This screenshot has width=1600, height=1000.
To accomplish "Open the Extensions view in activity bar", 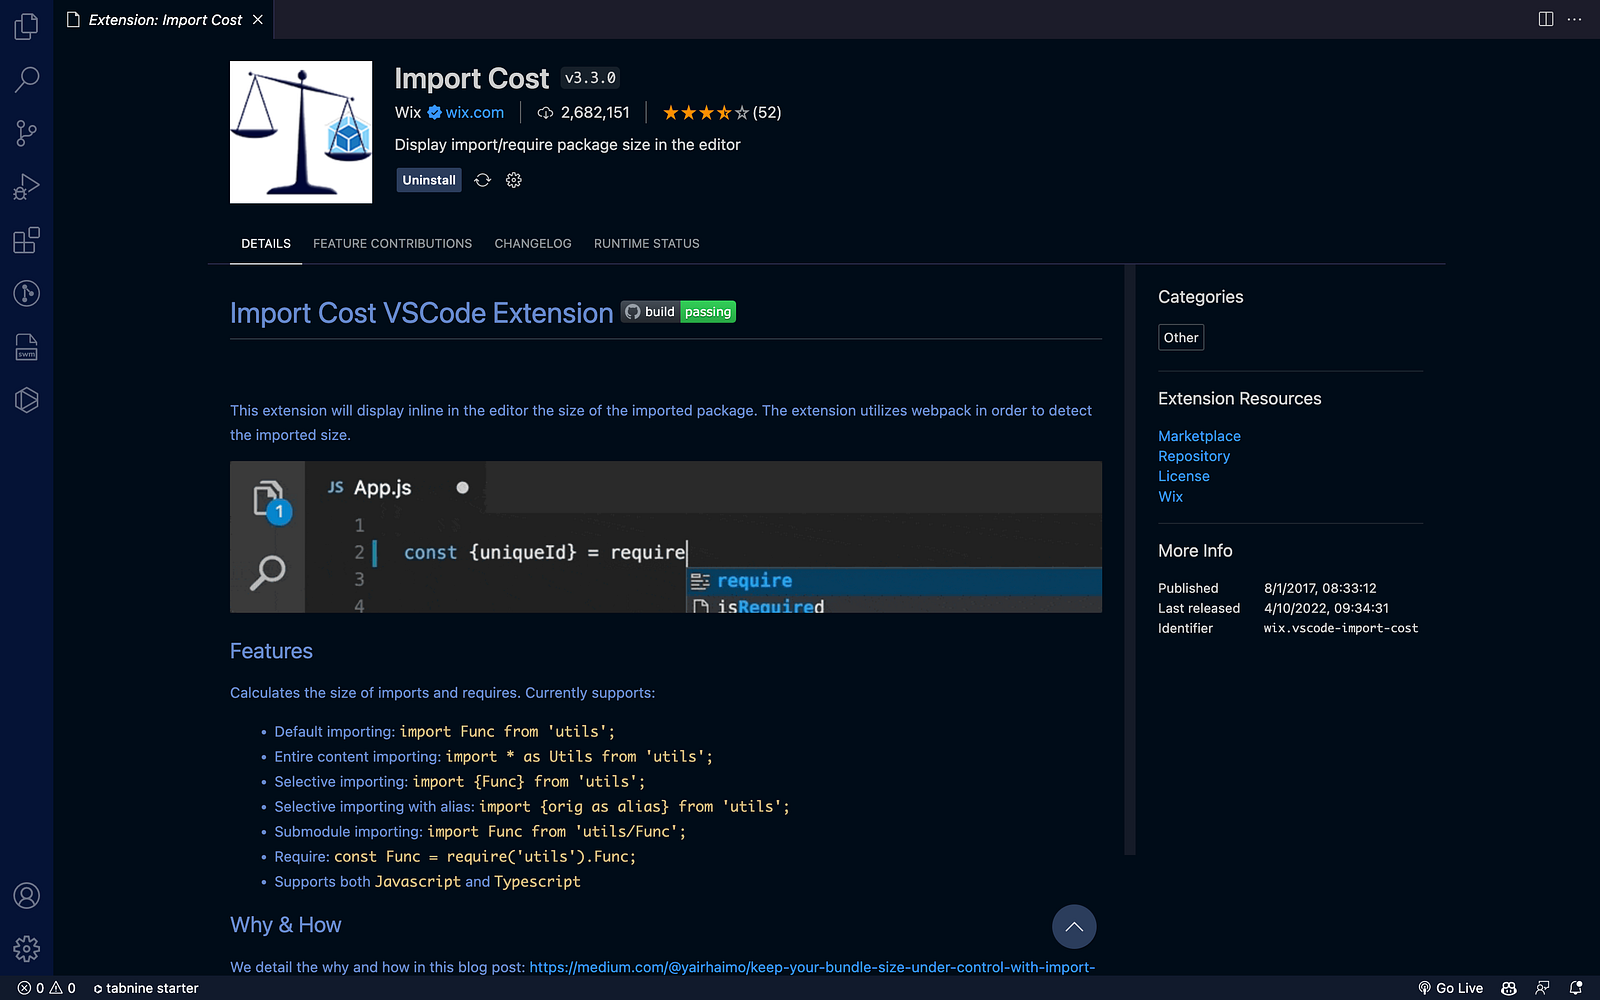I will click(x=27, y=240).
